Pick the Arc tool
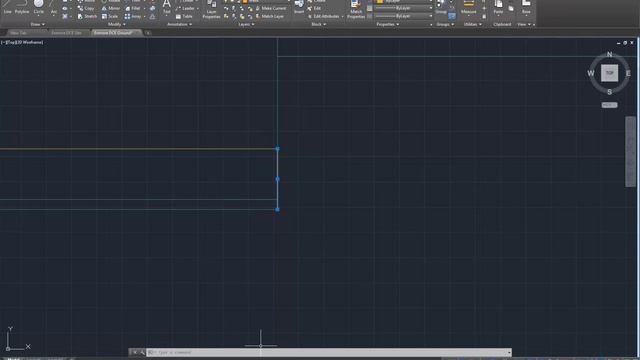Image resolution: width=640 pixels, height=360 pixels. [x=53, y=7]
